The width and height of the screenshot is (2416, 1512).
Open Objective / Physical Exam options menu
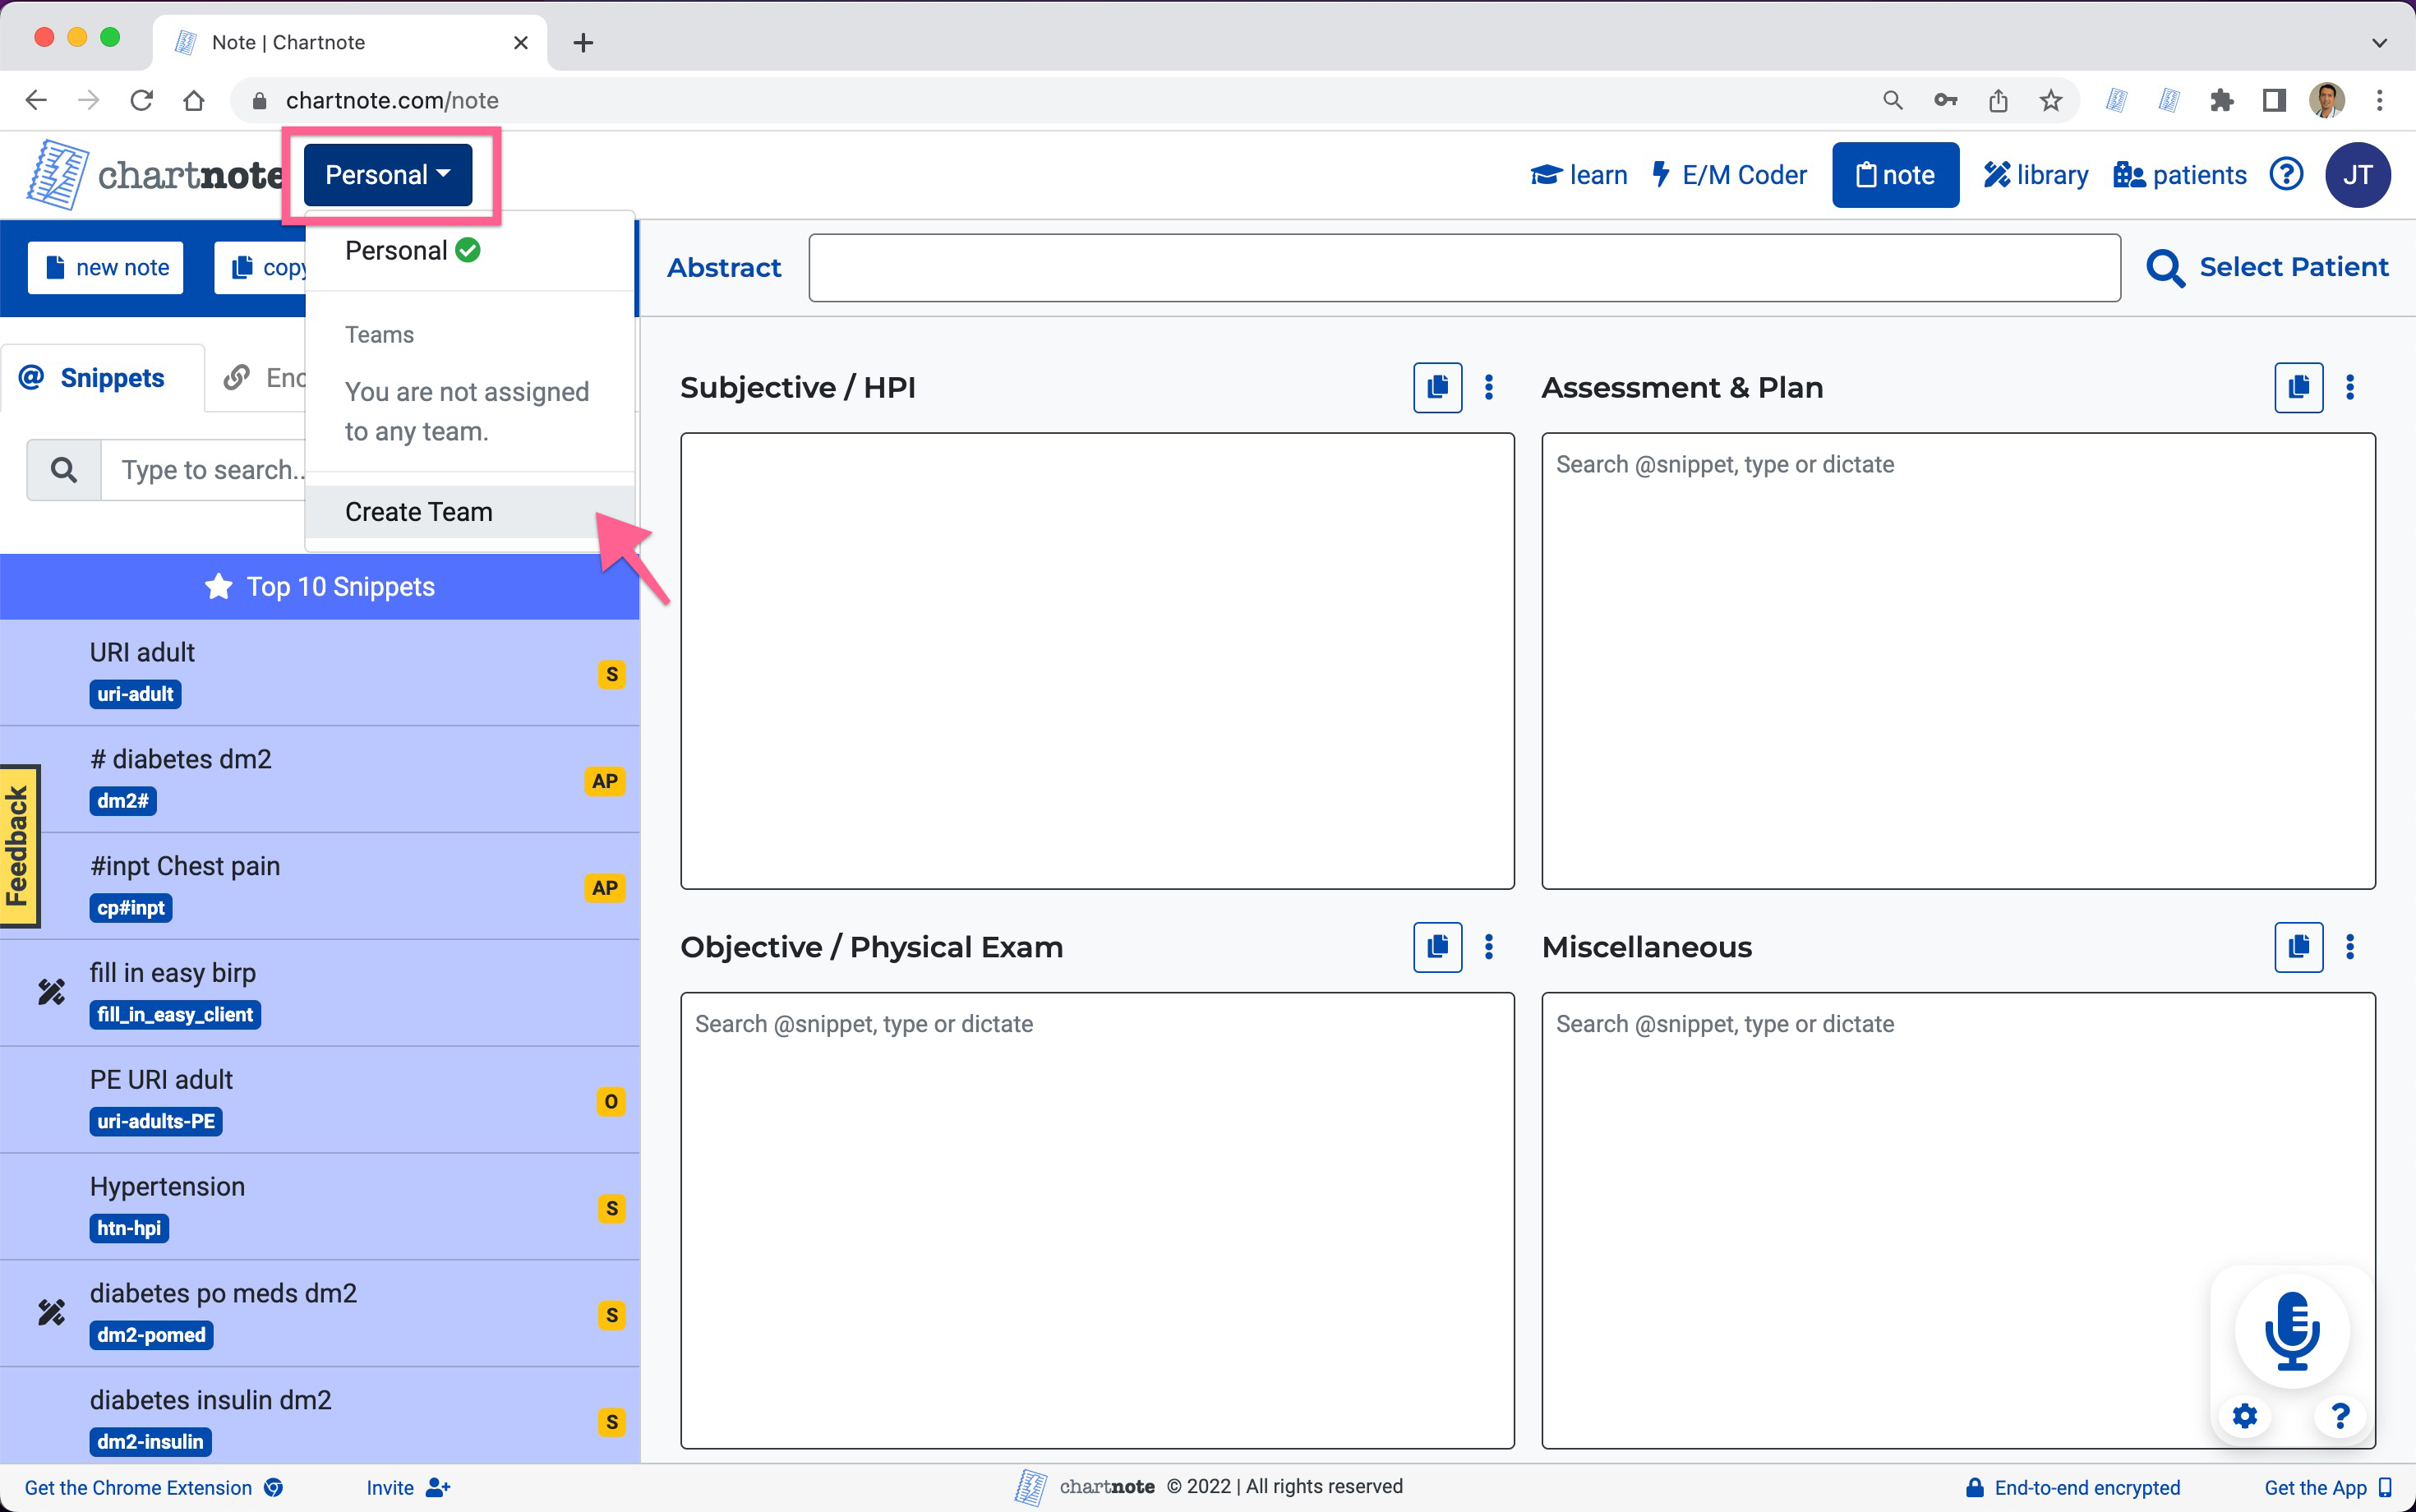coord(1489,946)
